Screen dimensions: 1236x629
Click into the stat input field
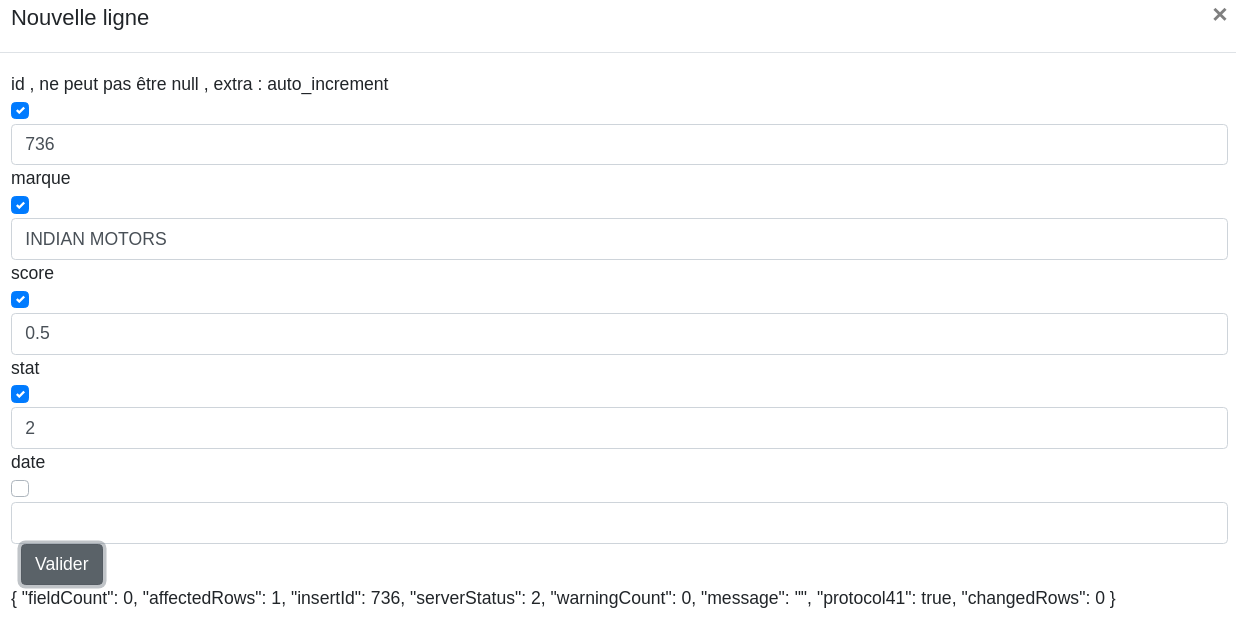coord(619,428)
